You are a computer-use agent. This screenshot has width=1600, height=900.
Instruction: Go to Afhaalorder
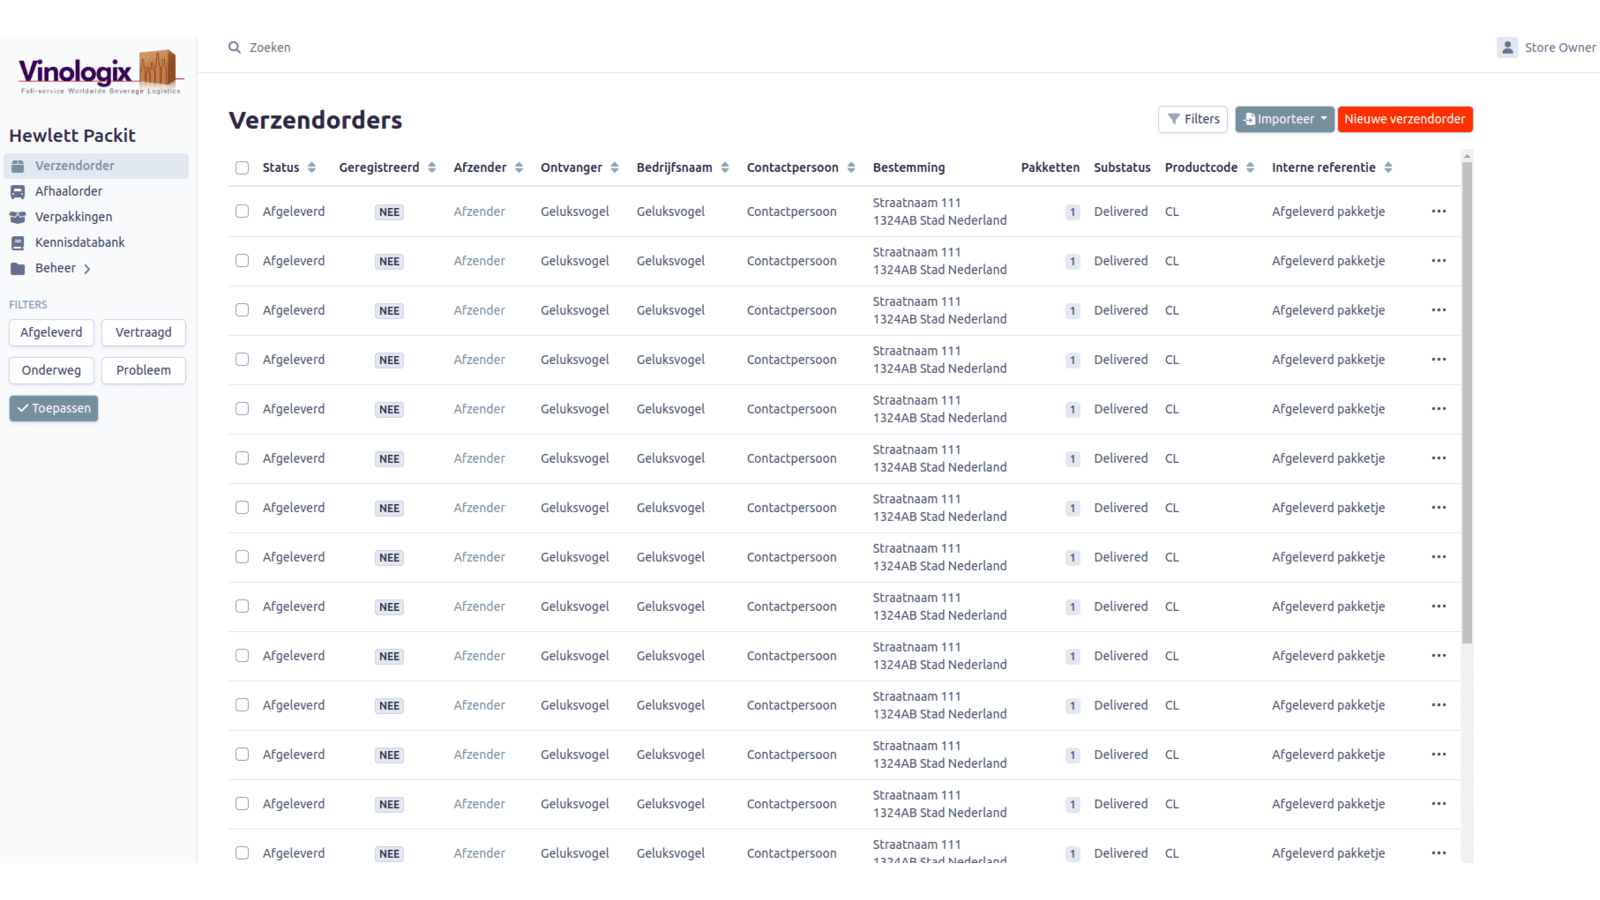pyautogui.click(x=68, y=192)
